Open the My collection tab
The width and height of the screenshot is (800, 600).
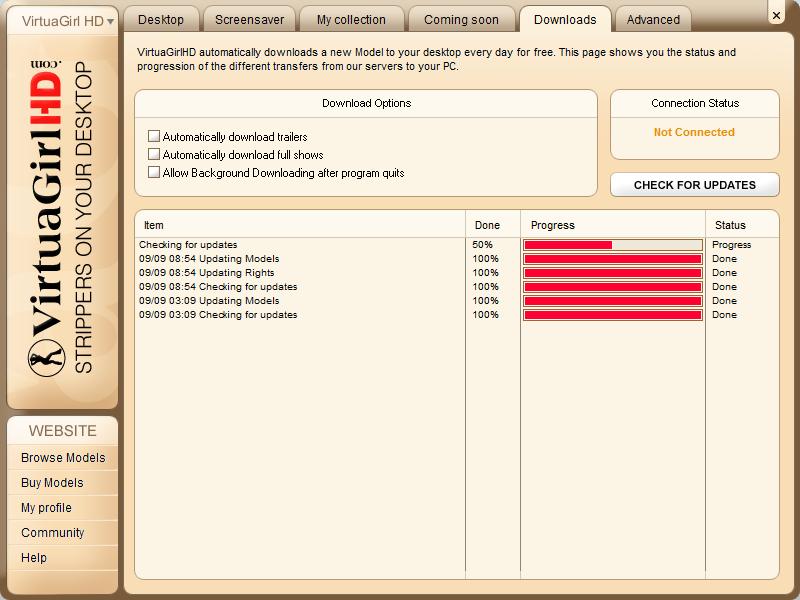click(352, 20)
